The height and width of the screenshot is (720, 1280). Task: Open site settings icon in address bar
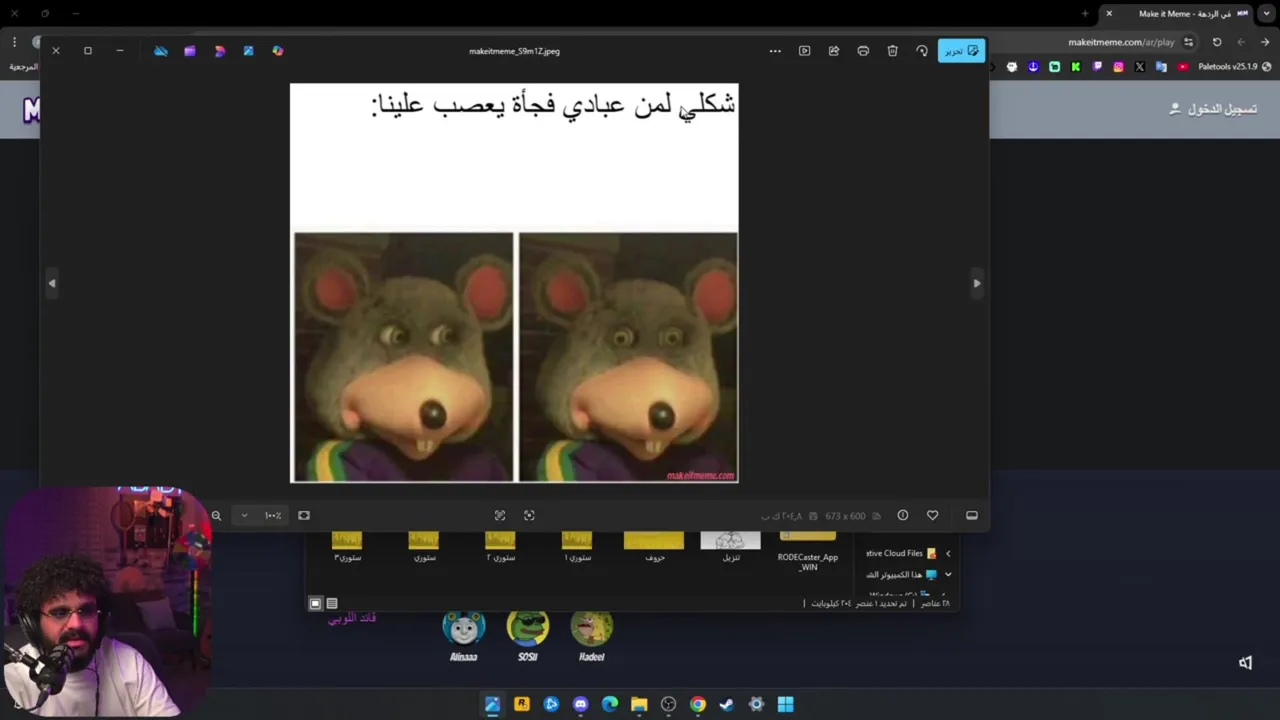pyautogui.click(x=1188, y=42)
